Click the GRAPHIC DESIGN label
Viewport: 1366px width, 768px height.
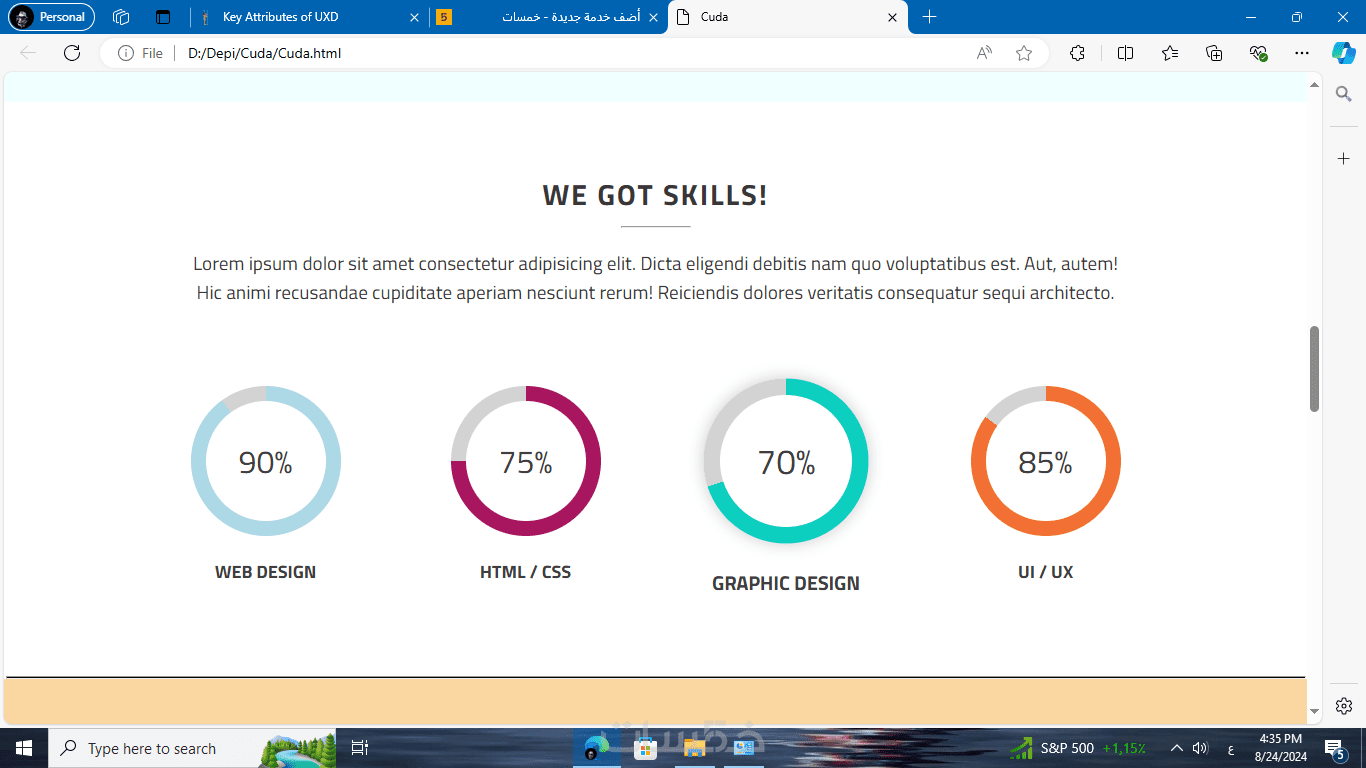tap(786, 583)
